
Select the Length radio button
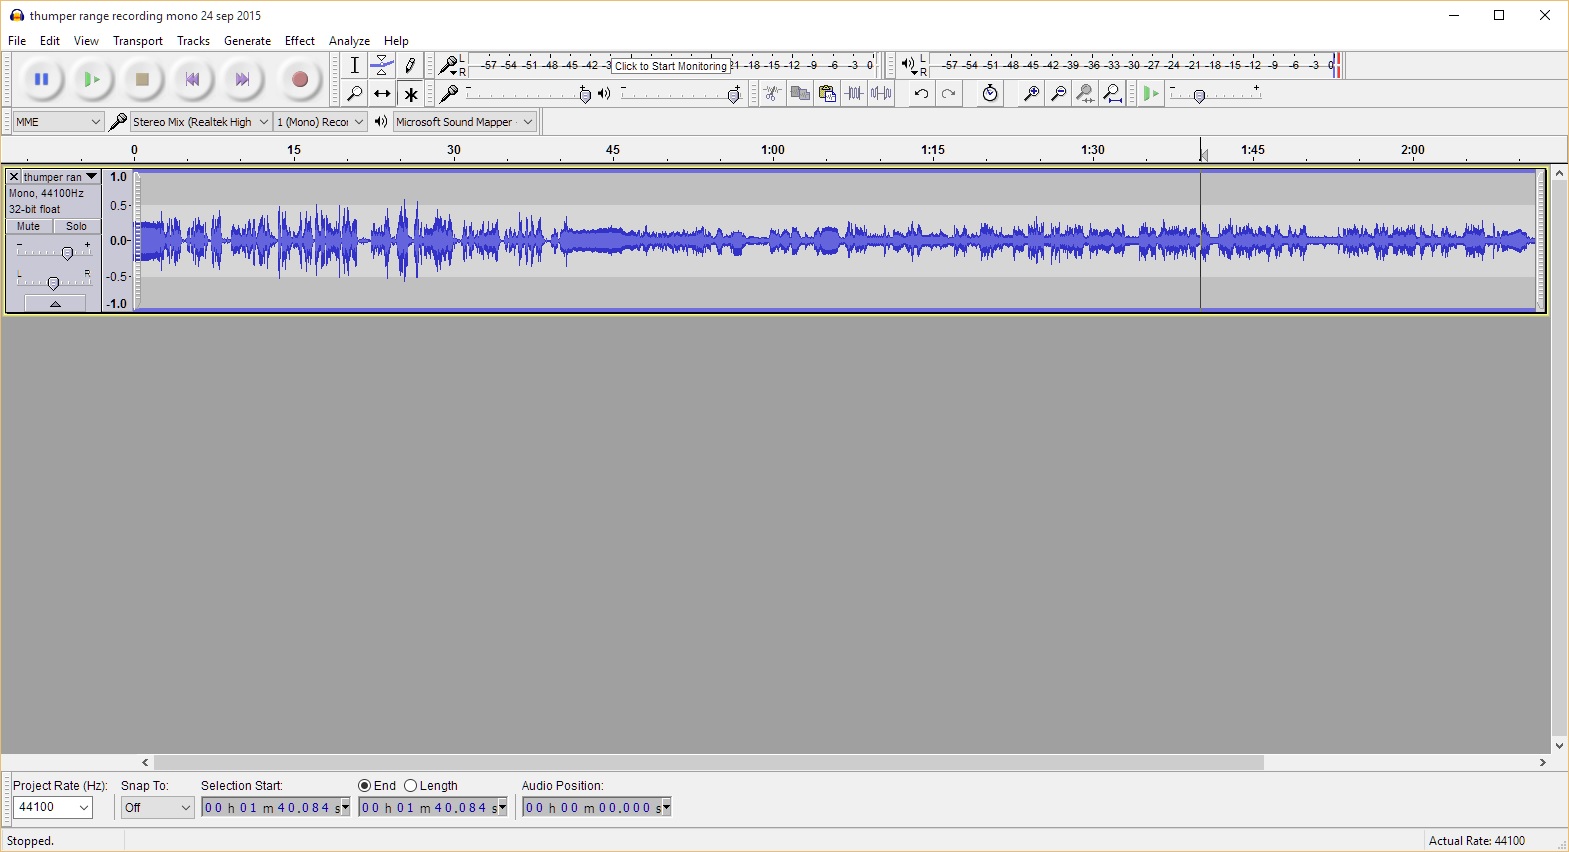410,786
